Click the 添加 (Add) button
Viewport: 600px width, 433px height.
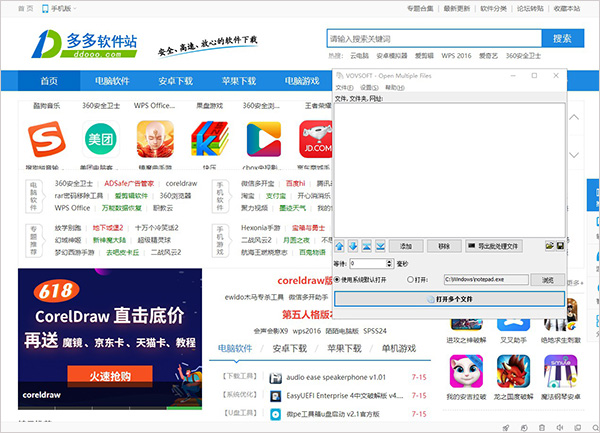click(x=406, y=246)
